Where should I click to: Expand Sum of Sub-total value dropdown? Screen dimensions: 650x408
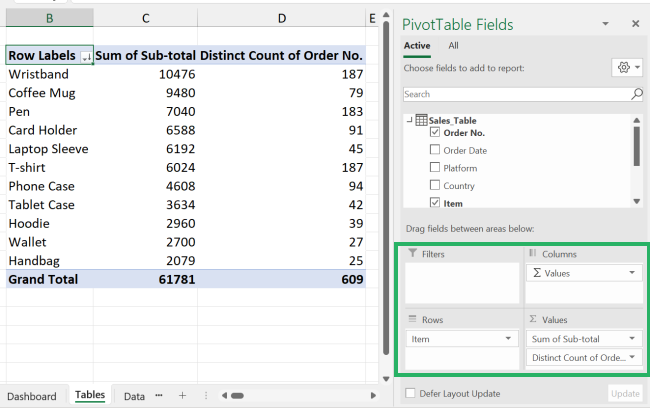click(x=632, y=339)
